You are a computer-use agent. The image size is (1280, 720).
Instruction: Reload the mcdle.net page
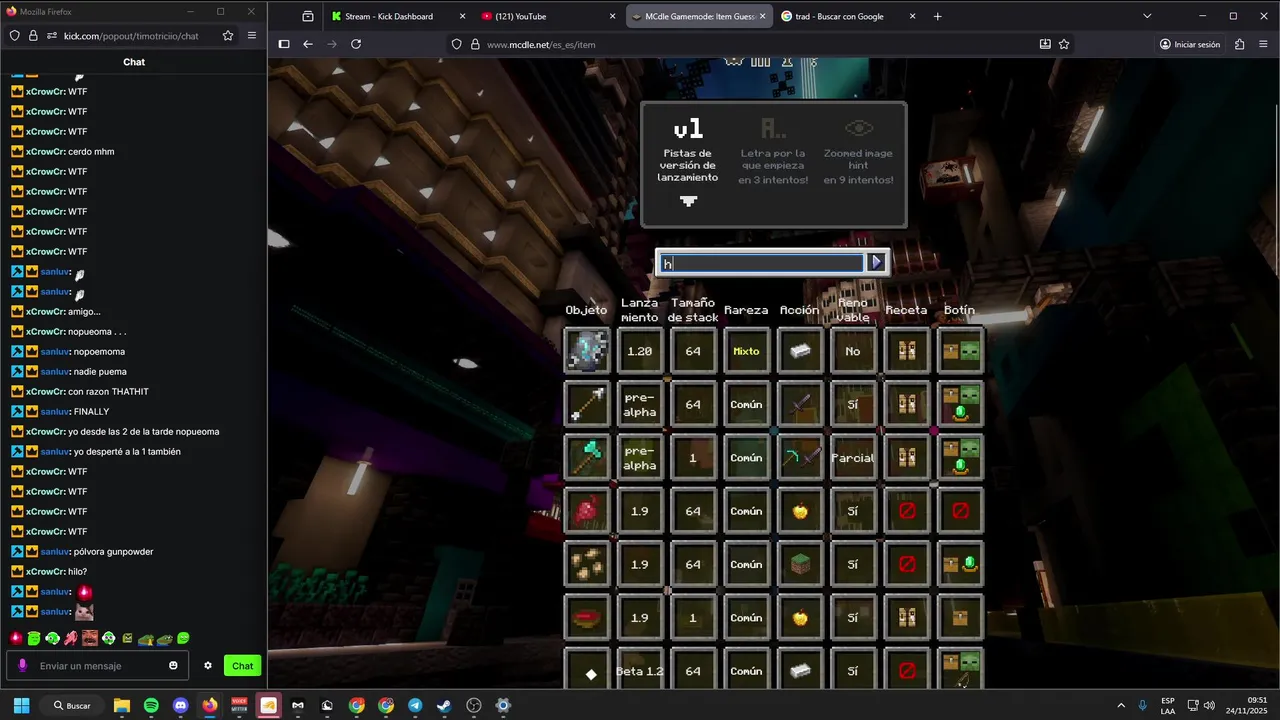coord(356,44)
